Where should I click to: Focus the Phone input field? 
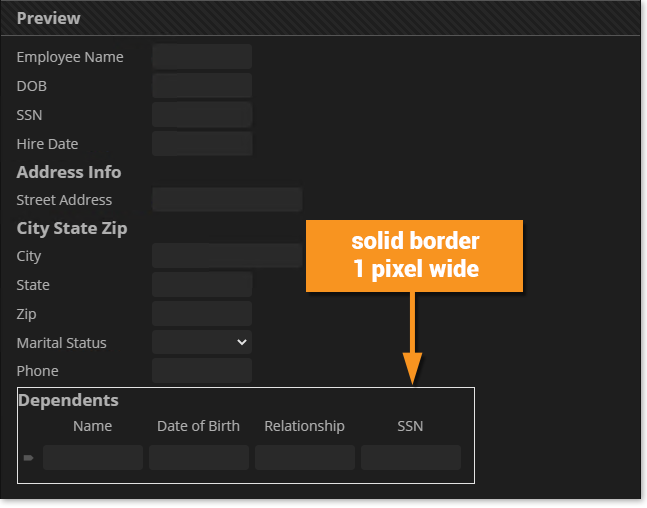[x=202, y=371]
